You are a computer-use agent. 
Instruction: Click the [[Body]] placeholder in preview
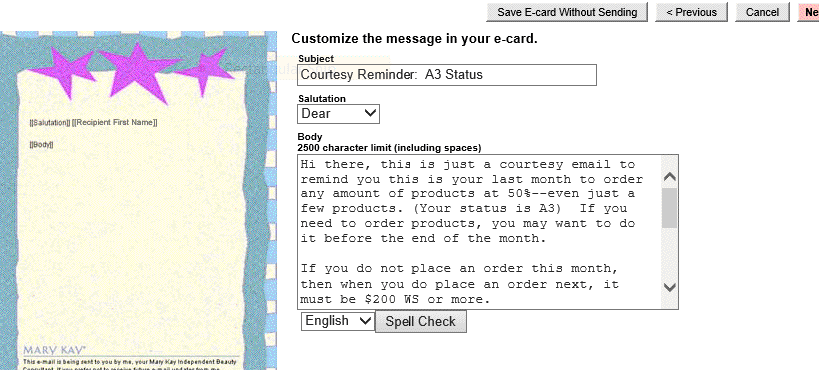(x=41, y=145)
